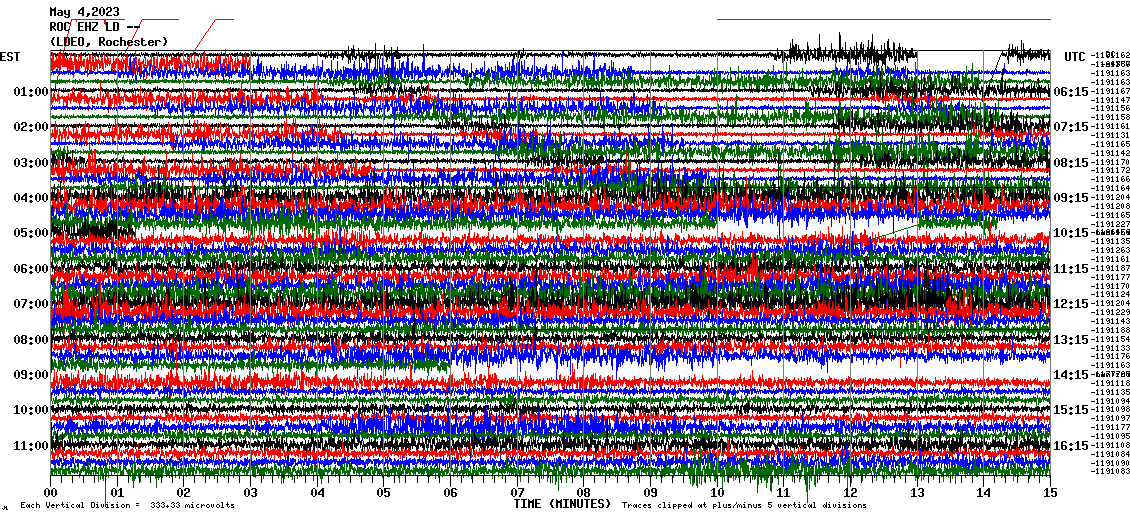The height and width of the screenshot is (519, 1130).
Task: Click the 06:15 UTC time label
Action: click(1071, 92)
